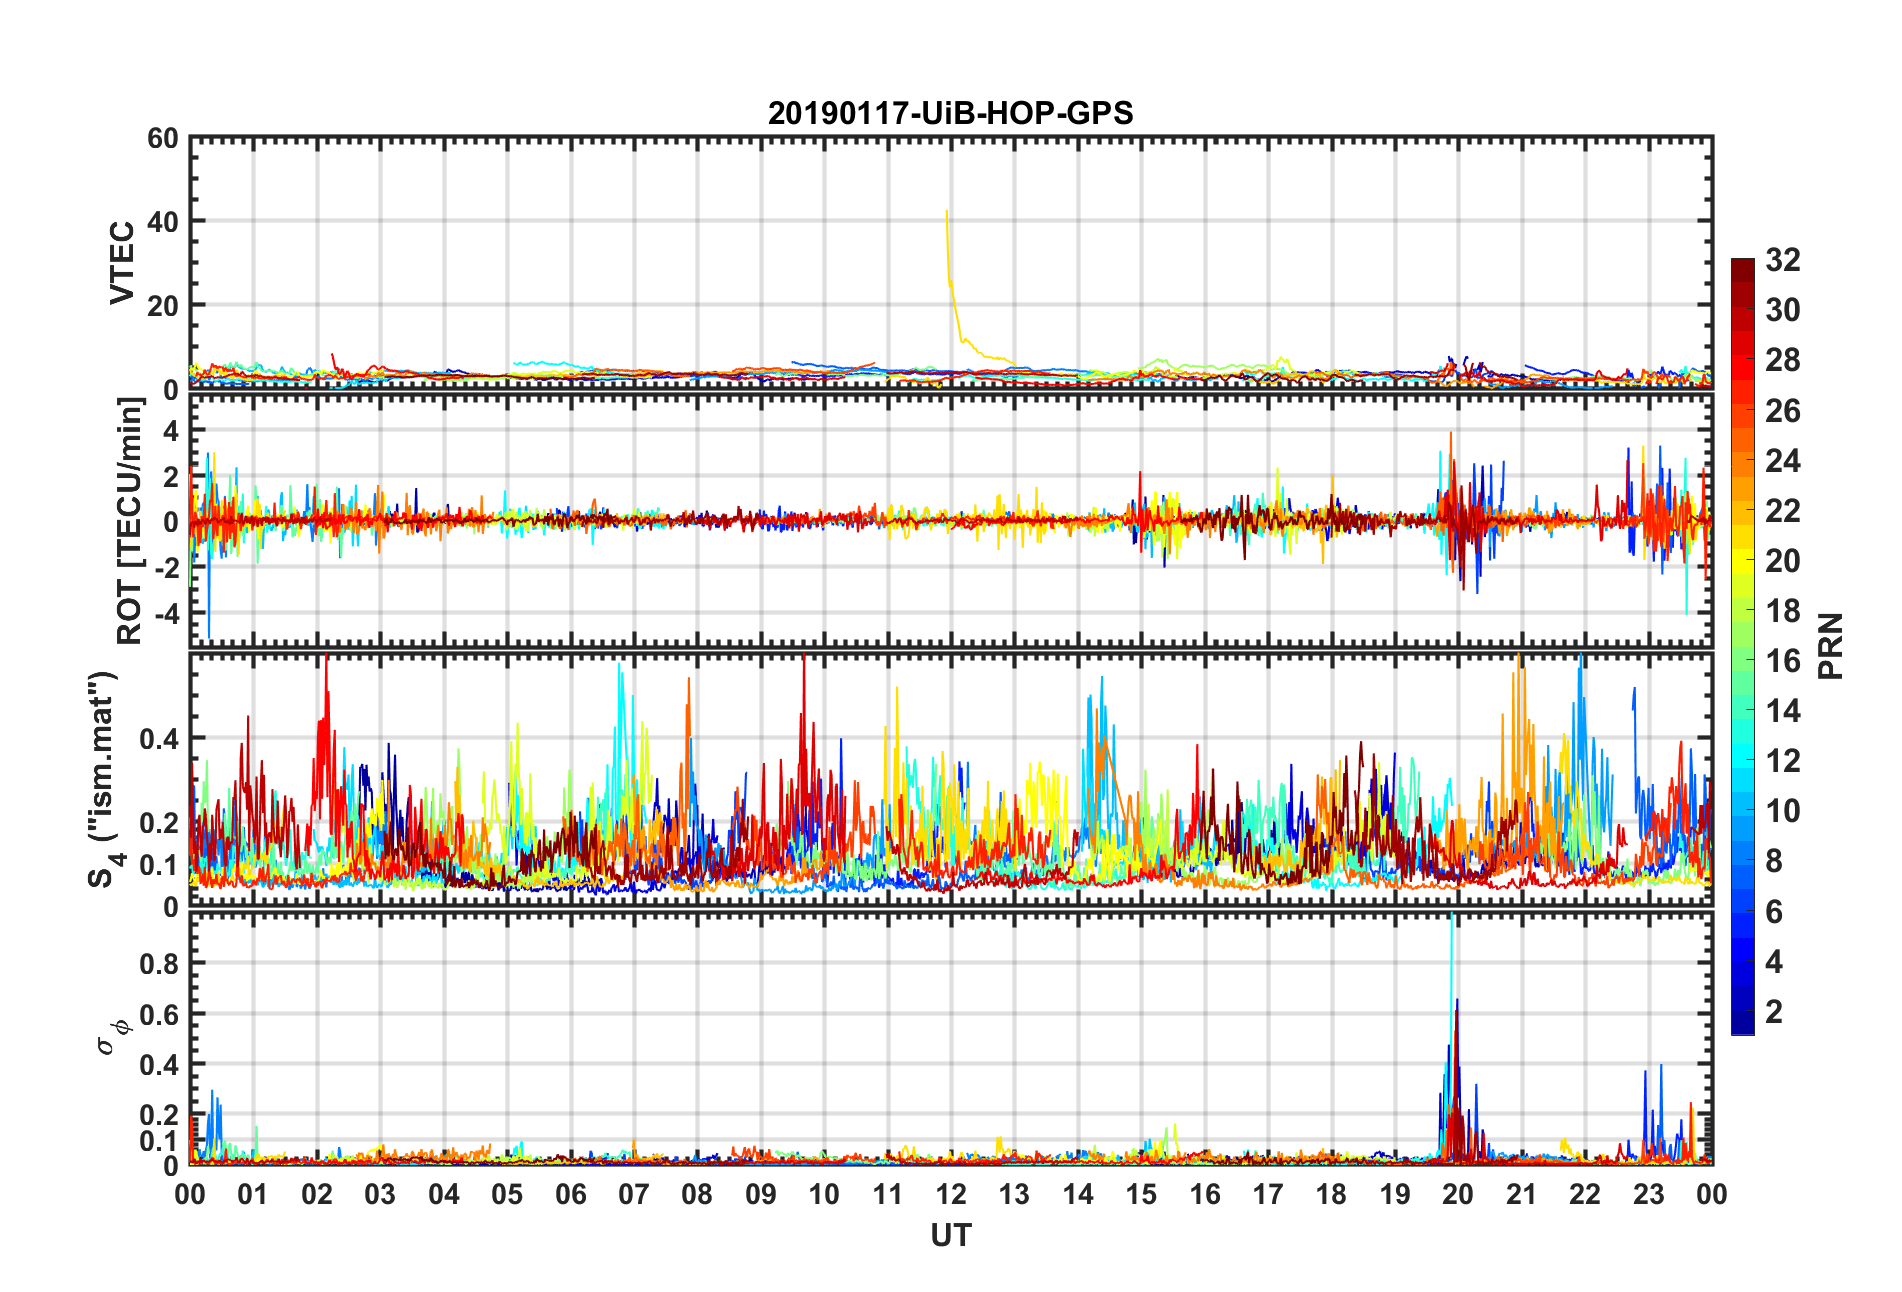The height and width of the screenshot is (1292, 1902).
Task: Click the ROT [TECU/min] axis label
Action: 130,520
